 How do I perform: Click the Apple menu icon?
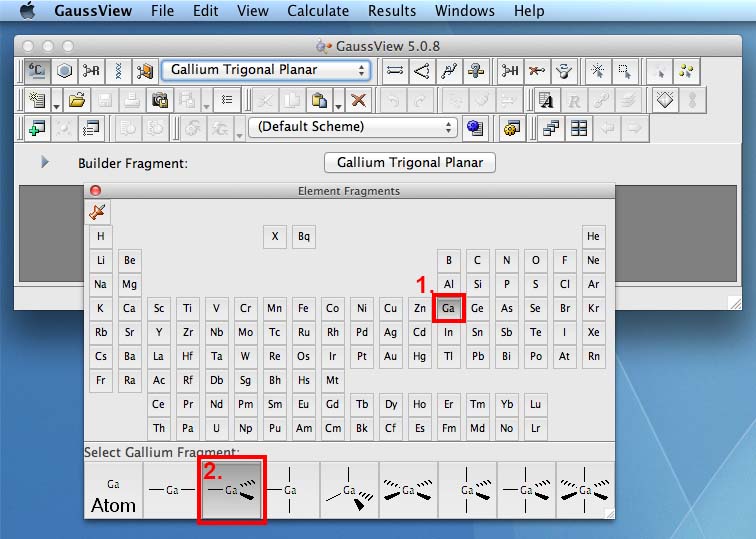pyautogui.click(x=27, y=11)
